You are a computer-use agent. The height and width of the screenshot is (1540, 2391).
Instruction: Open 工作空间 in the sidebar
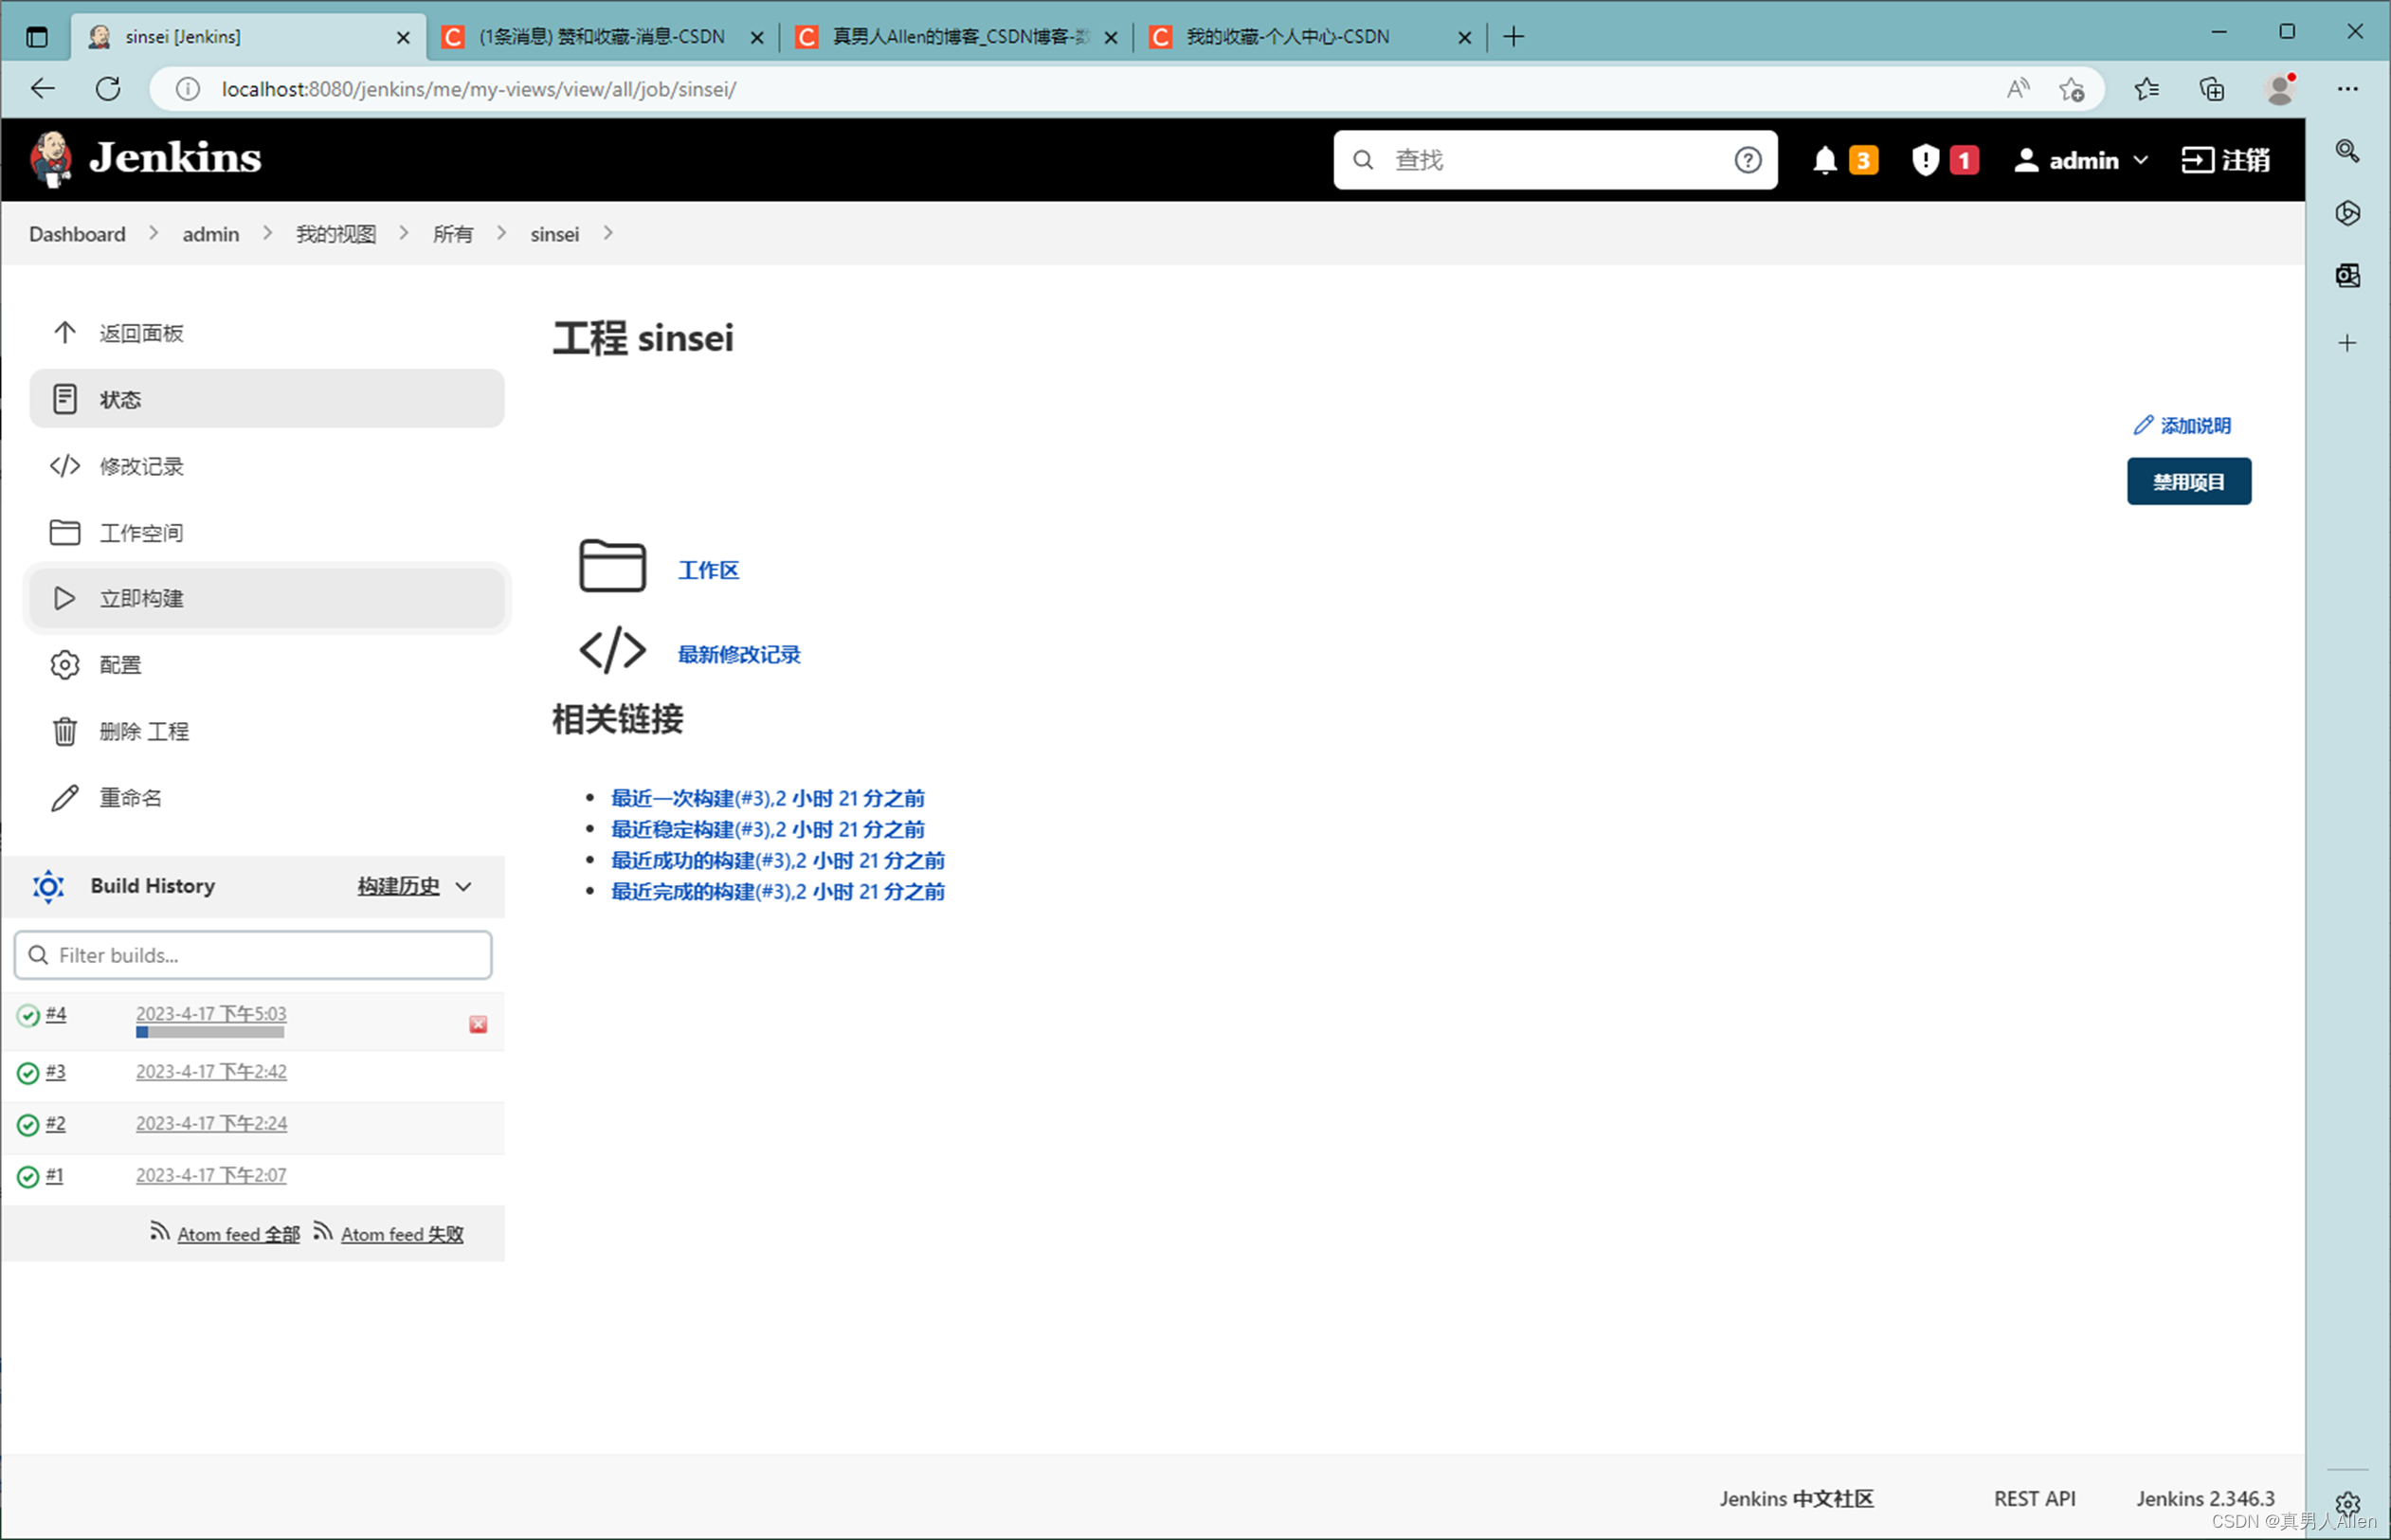tap(141, 532)
